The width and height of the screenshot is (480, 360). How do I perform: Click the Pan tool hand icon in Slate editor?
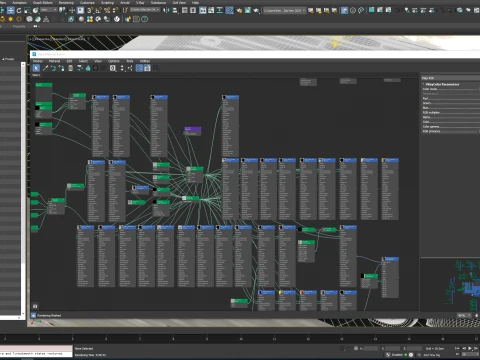tap(476, 315)
